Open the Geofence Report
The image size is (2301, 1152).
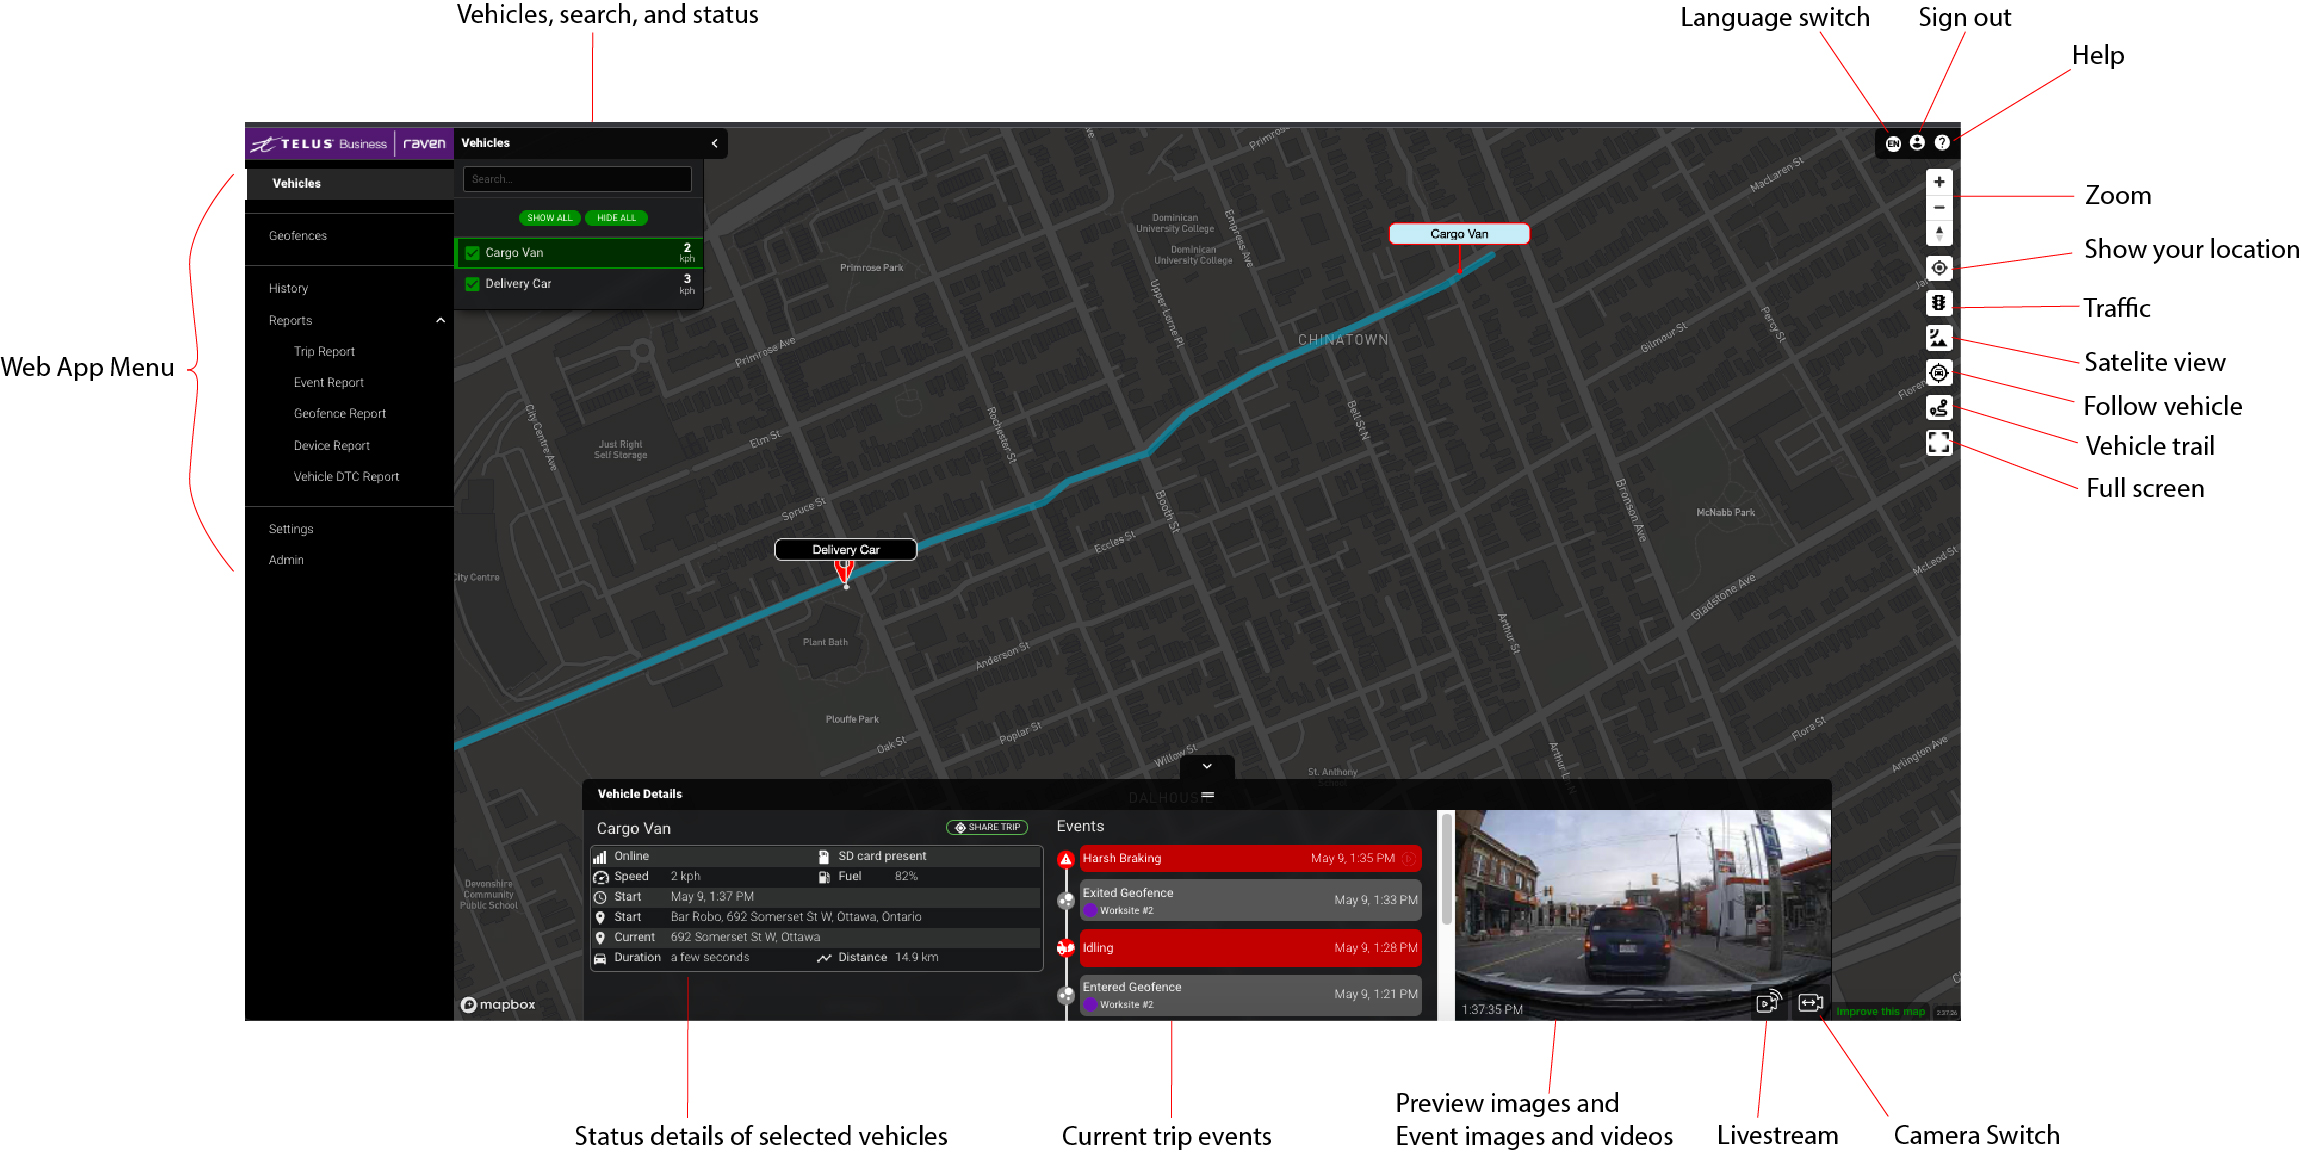pyautogui.click(x=340, y=414)
